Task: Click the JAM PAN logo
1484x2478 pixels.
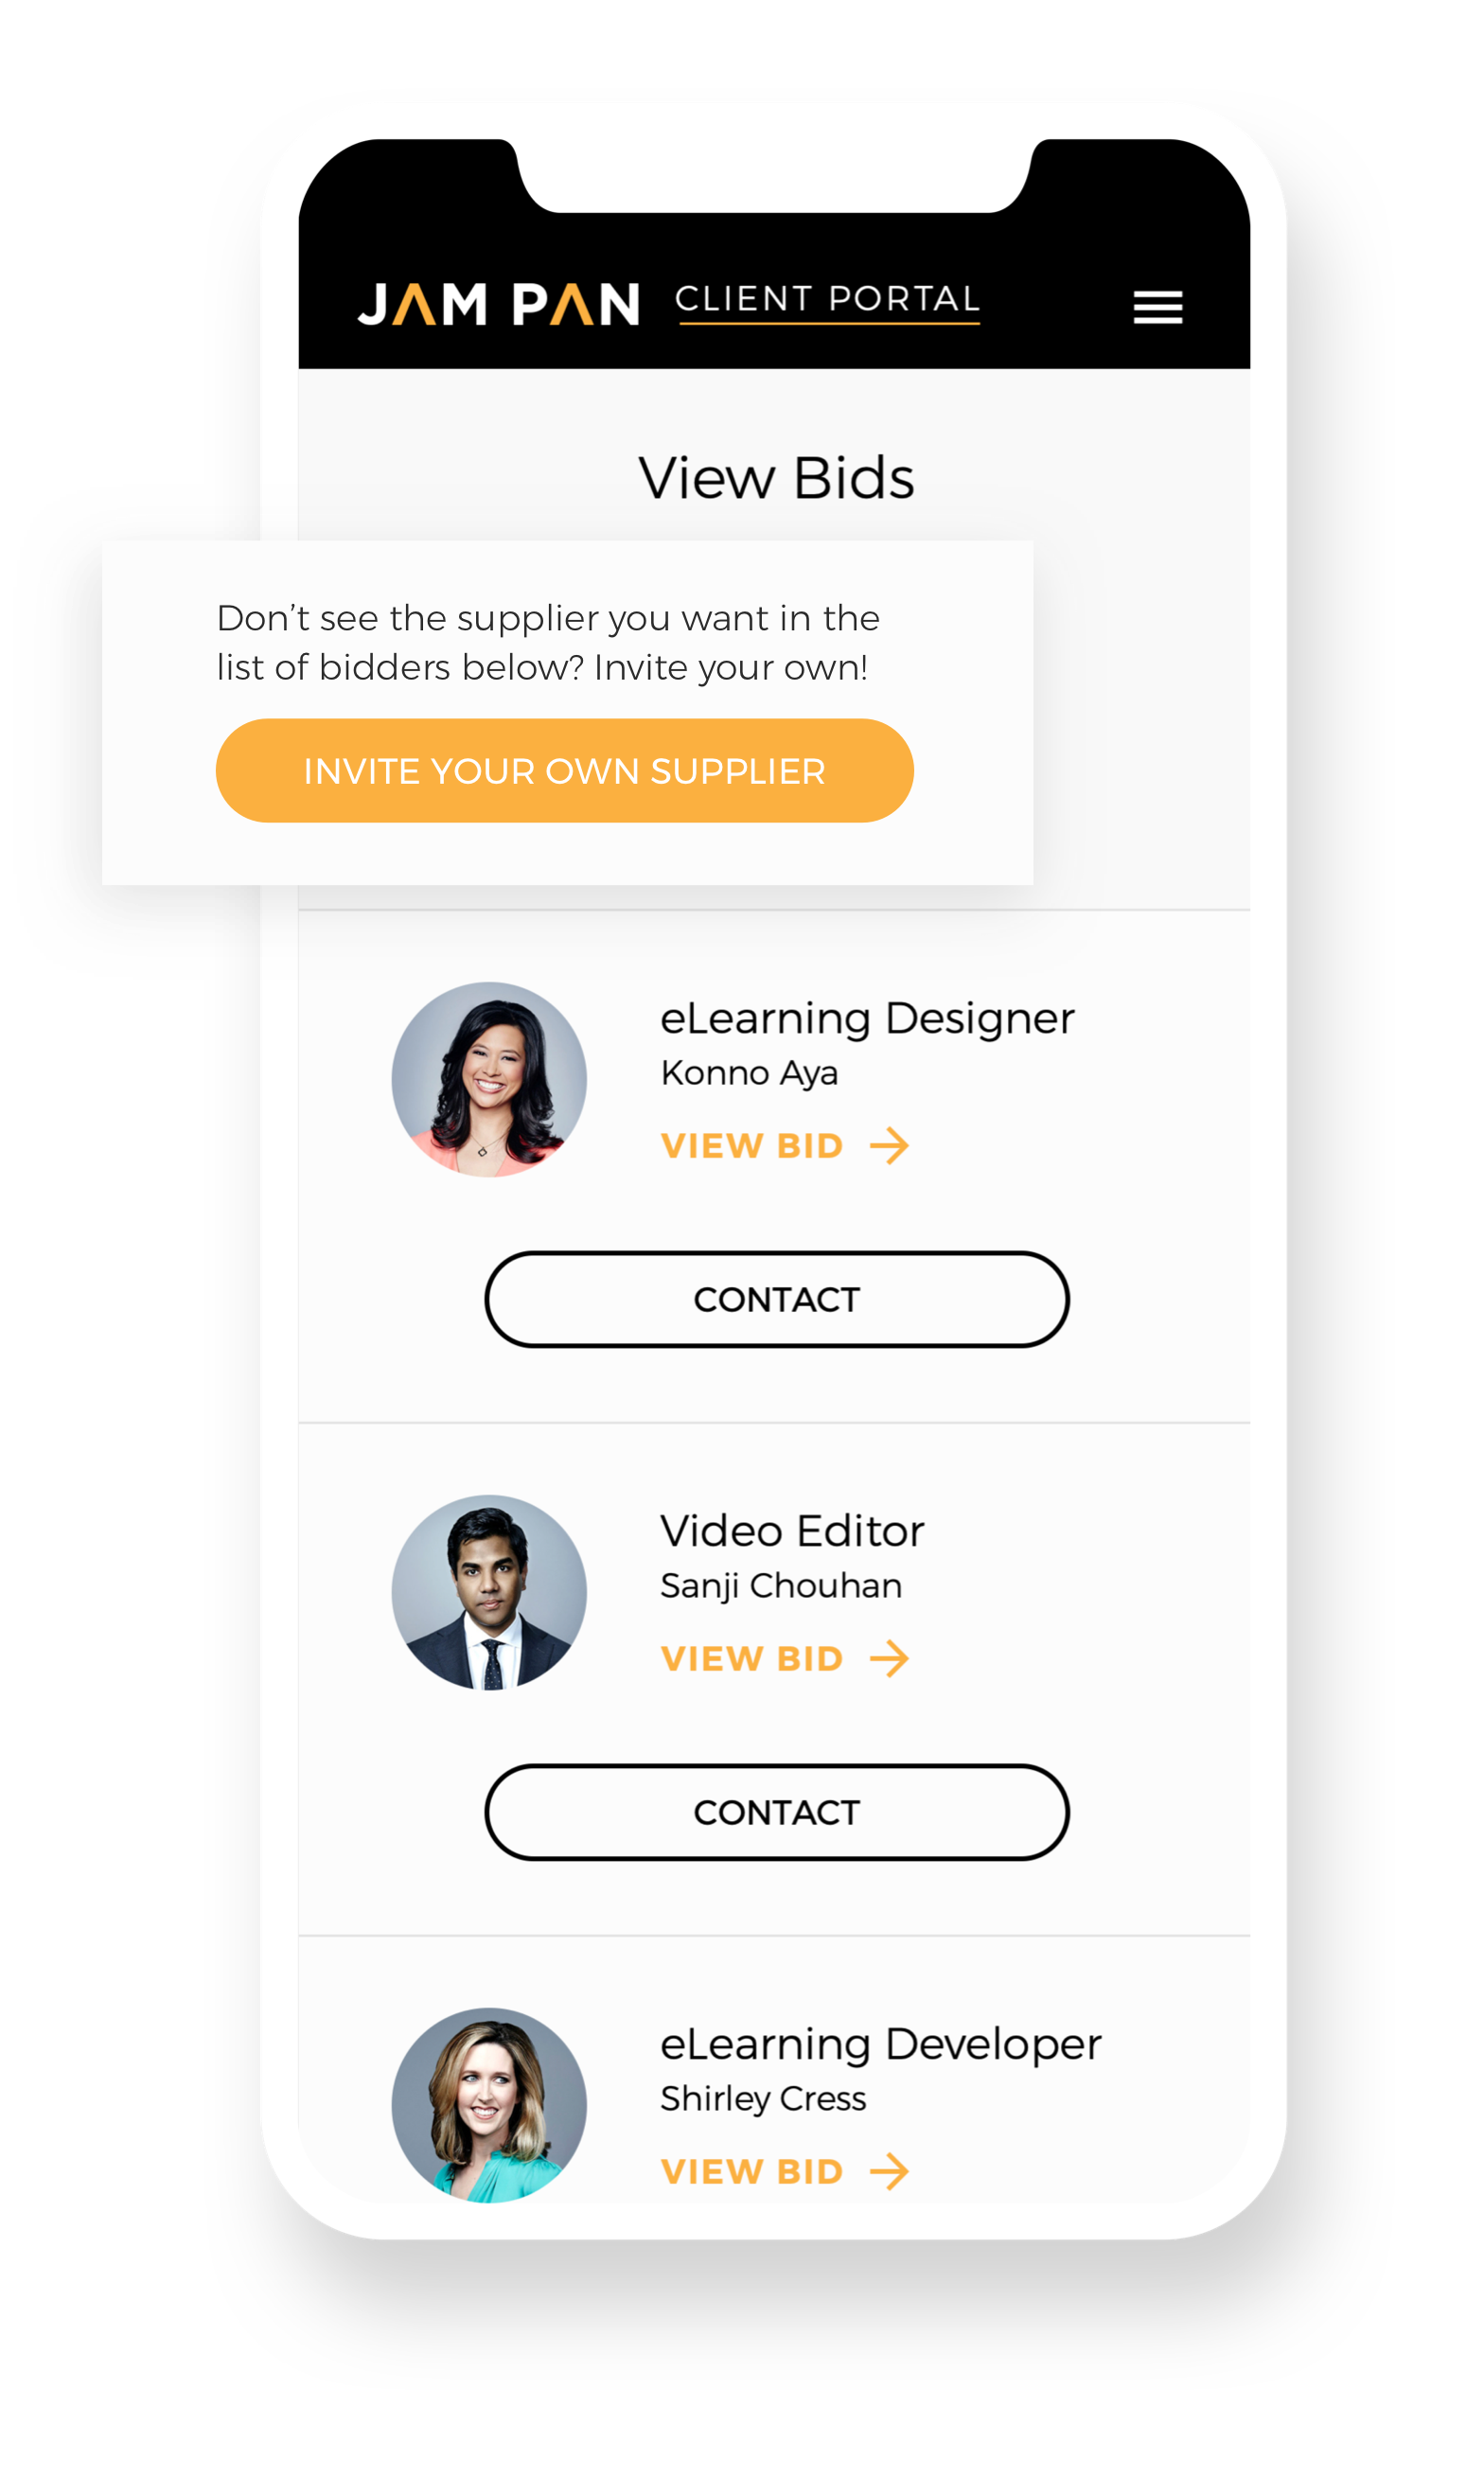Action: point(498,304)
